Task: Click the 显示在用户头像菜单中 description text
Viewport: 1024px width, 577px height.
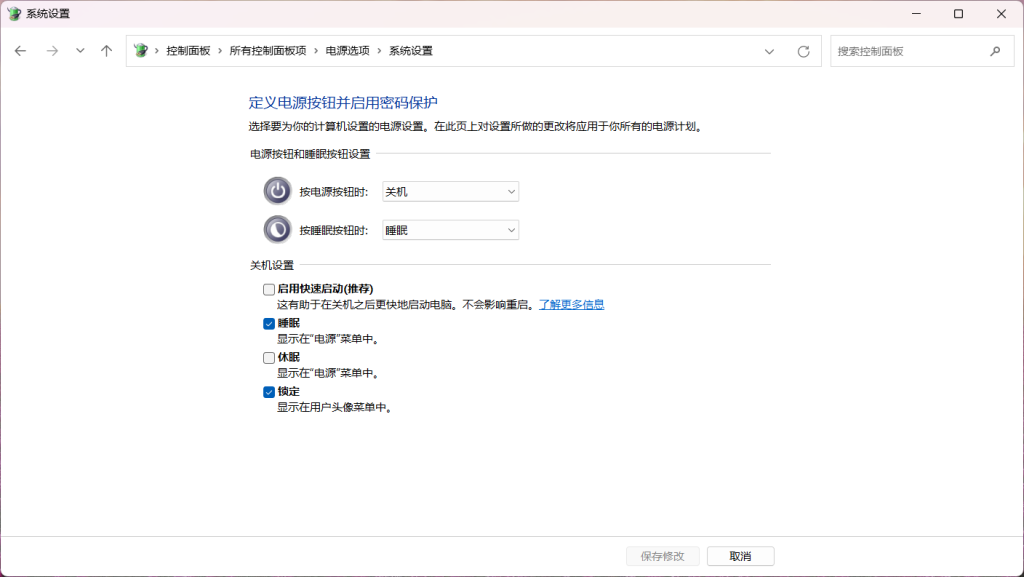Action: (334, 407)
